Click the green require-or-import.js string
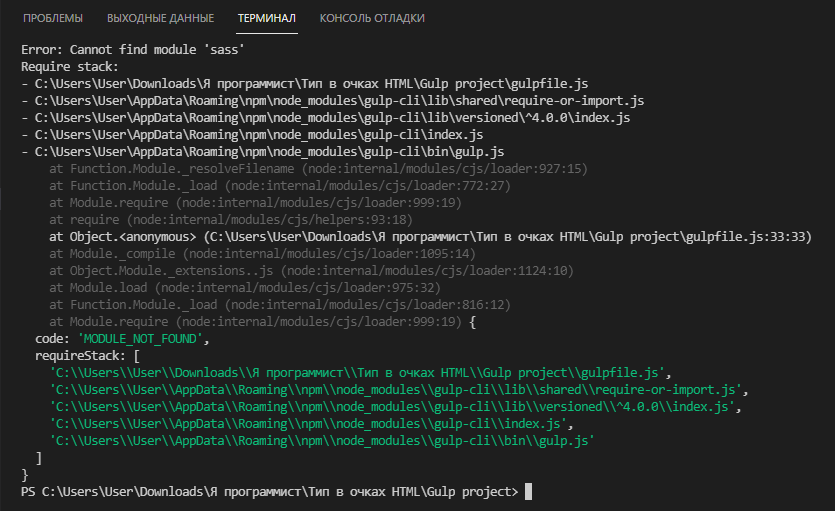The width and height of the screenshot is (835, 511). (x=396, y=390)
